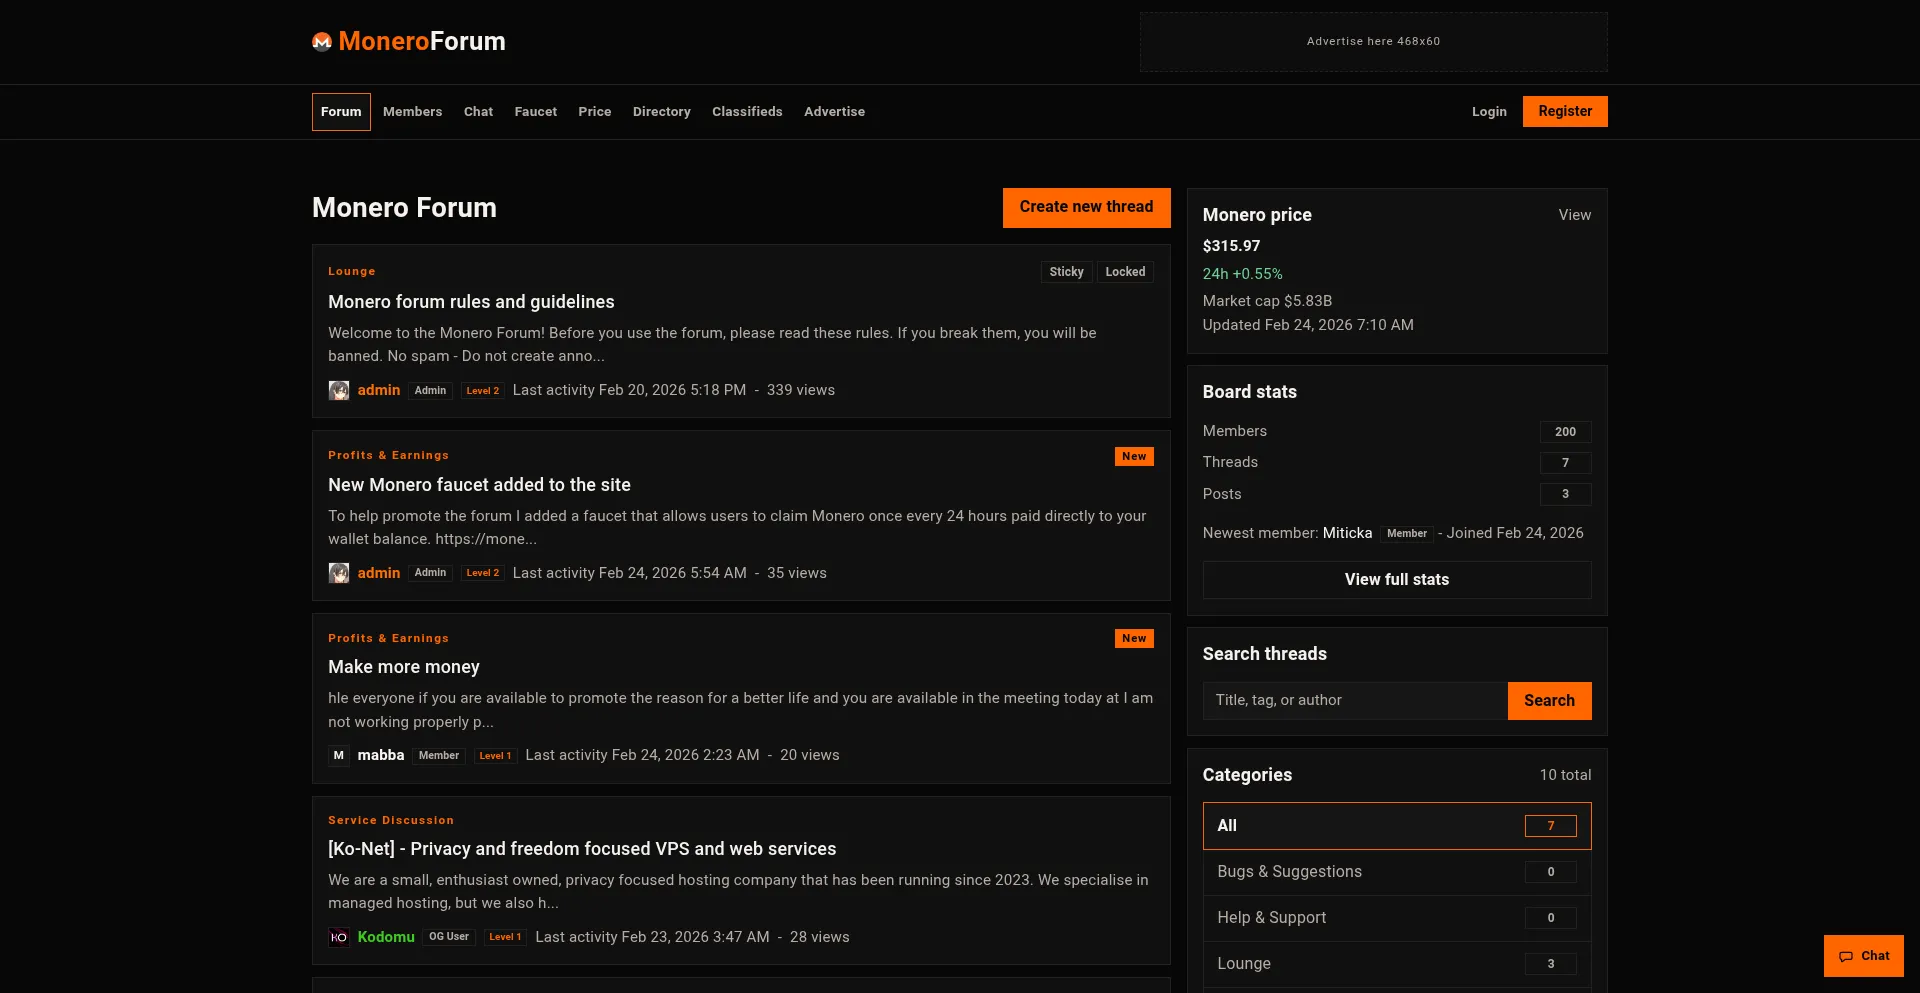
Task: Click New badge on Make more money thread
Action: [1134, 638]
